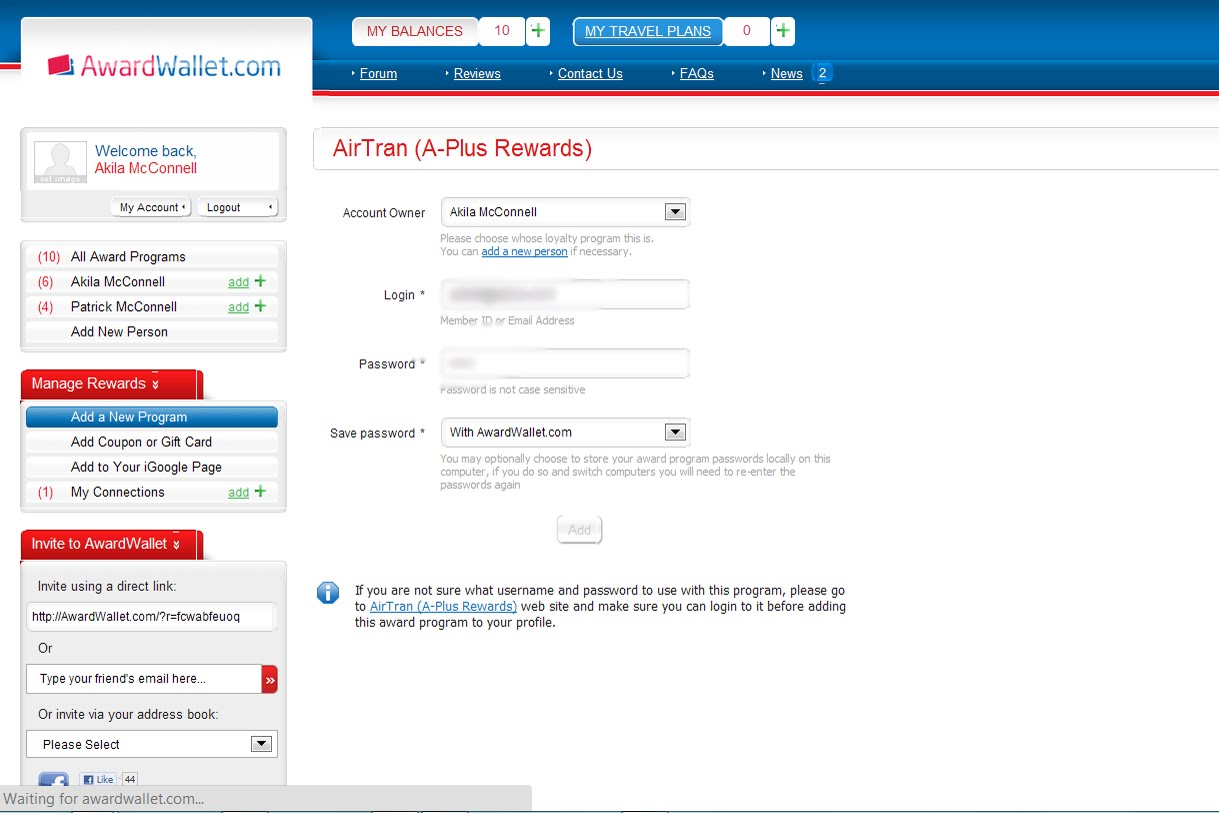Viewport: 1219px width, 813px height.
Task: Click the 'add a new person' link
Action: (524, 252)
